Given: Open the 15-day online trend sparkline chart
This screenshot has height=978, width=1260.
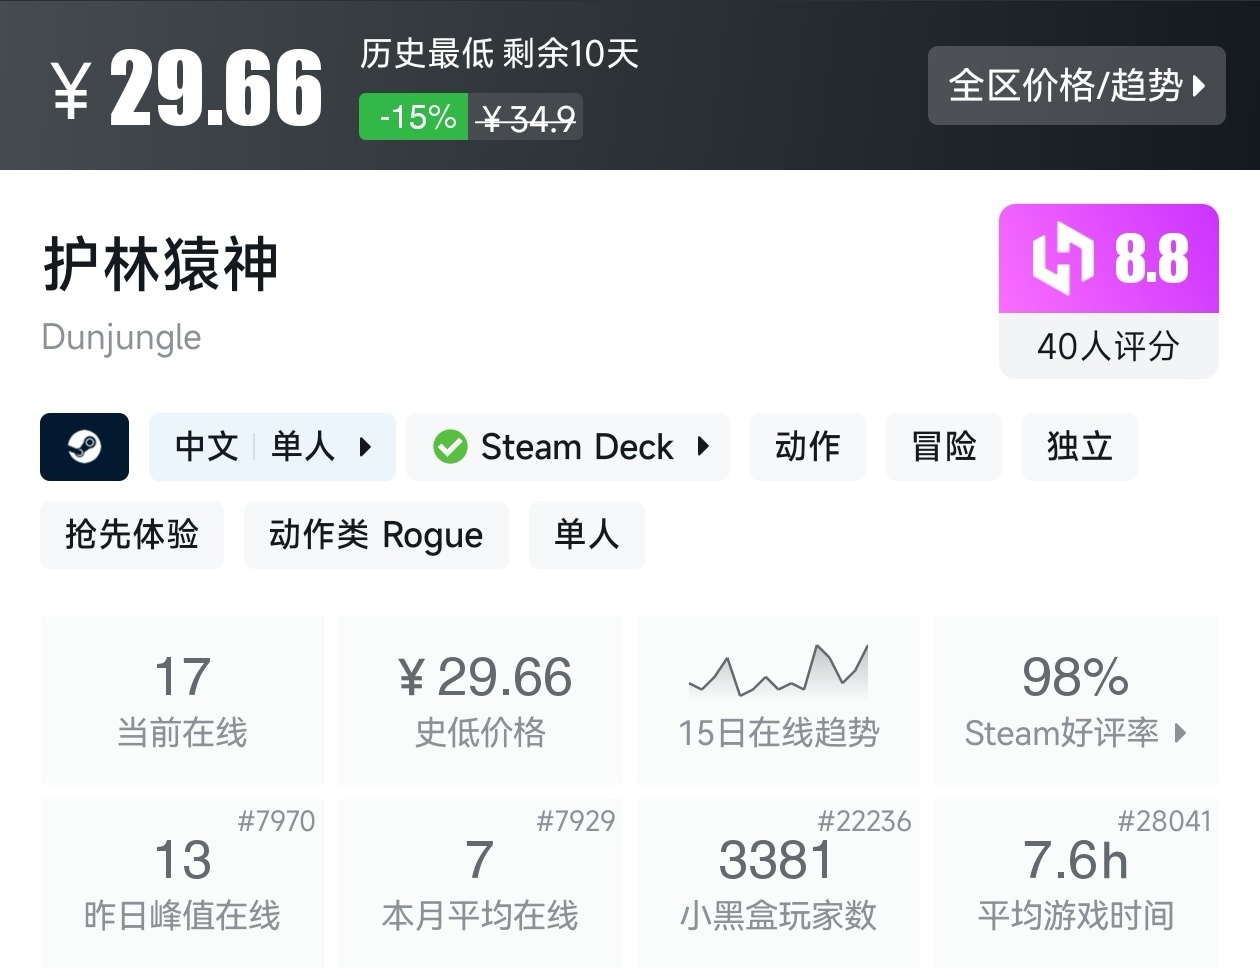Looking at the screenshot, I should pyautogui.click(x=778, y=671).
